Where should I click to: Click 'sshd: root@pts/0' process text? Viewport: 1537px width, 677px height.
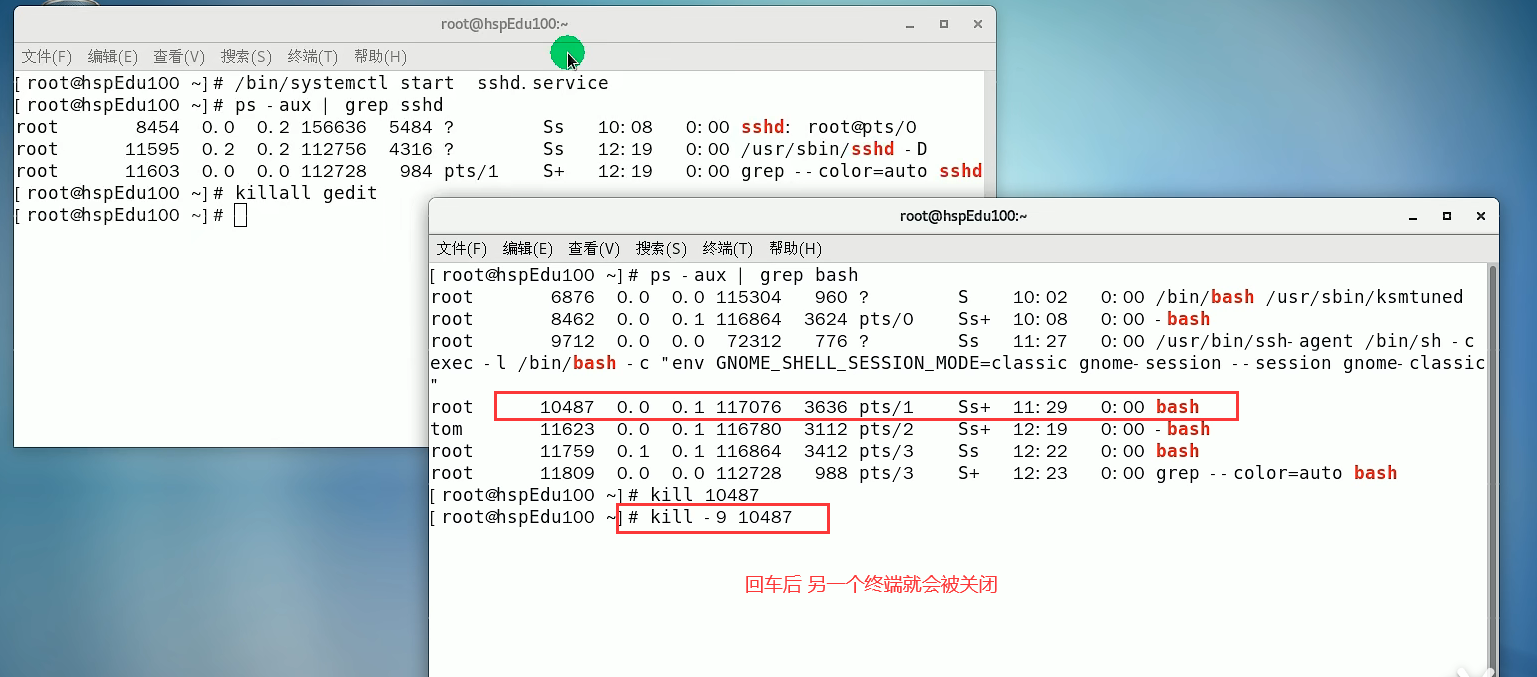[x=828, y=127]
